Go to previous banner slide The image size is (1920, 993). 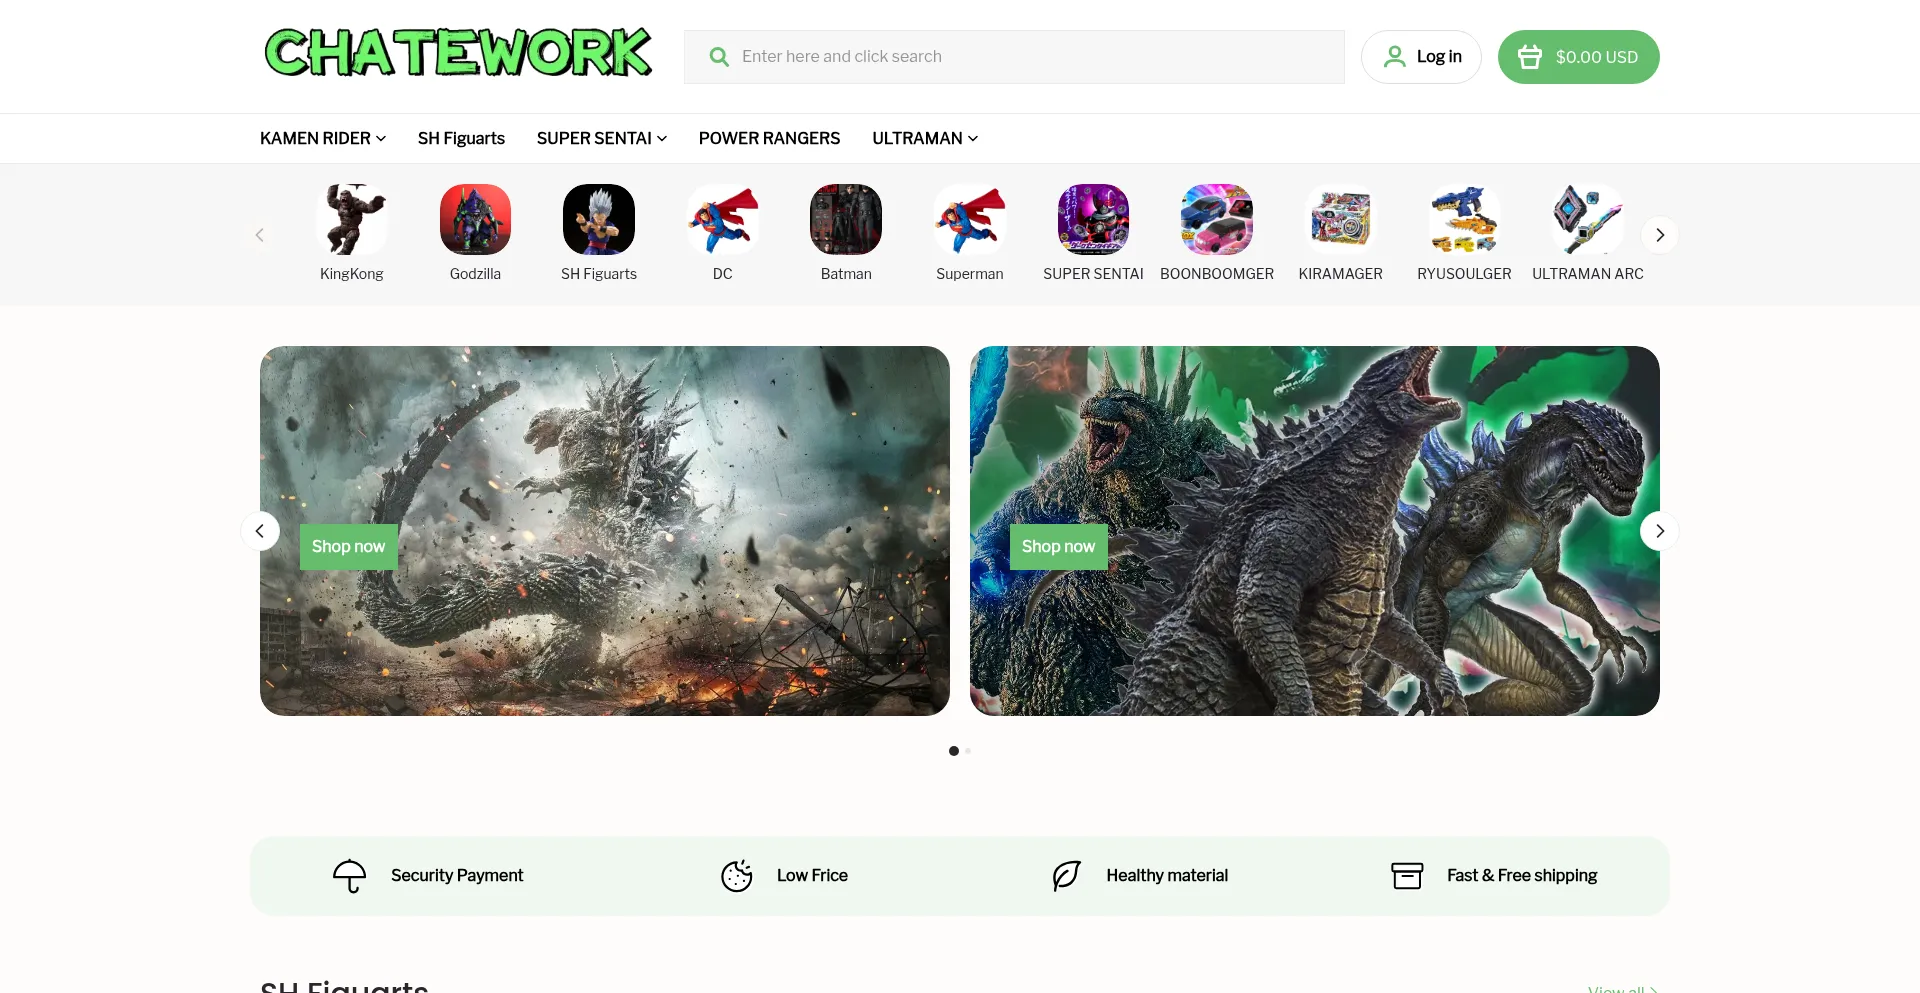point(260,531)
